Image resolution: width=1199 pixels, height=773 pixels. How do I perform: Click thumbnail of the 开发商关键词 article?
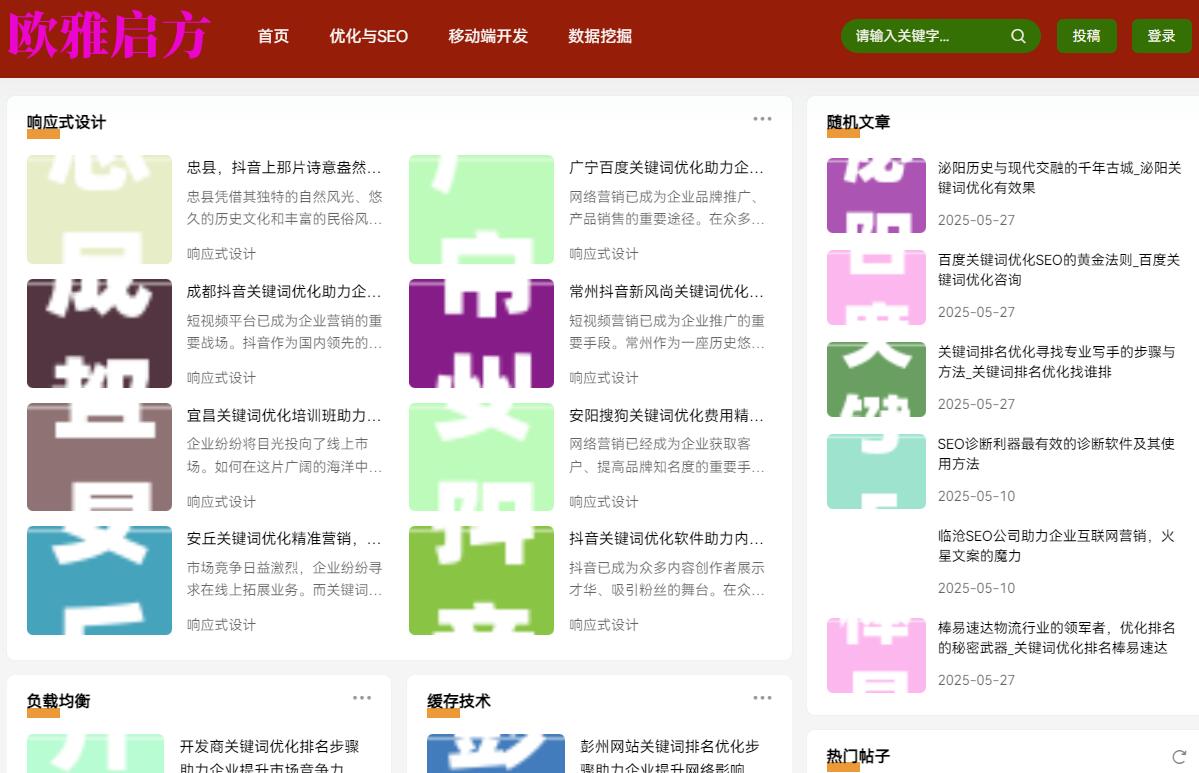96,753
